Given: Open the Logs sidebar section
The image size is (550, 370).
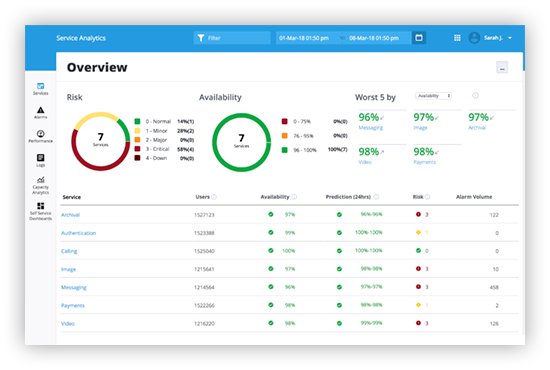Looking at the screenshot, I should [41, 160].
